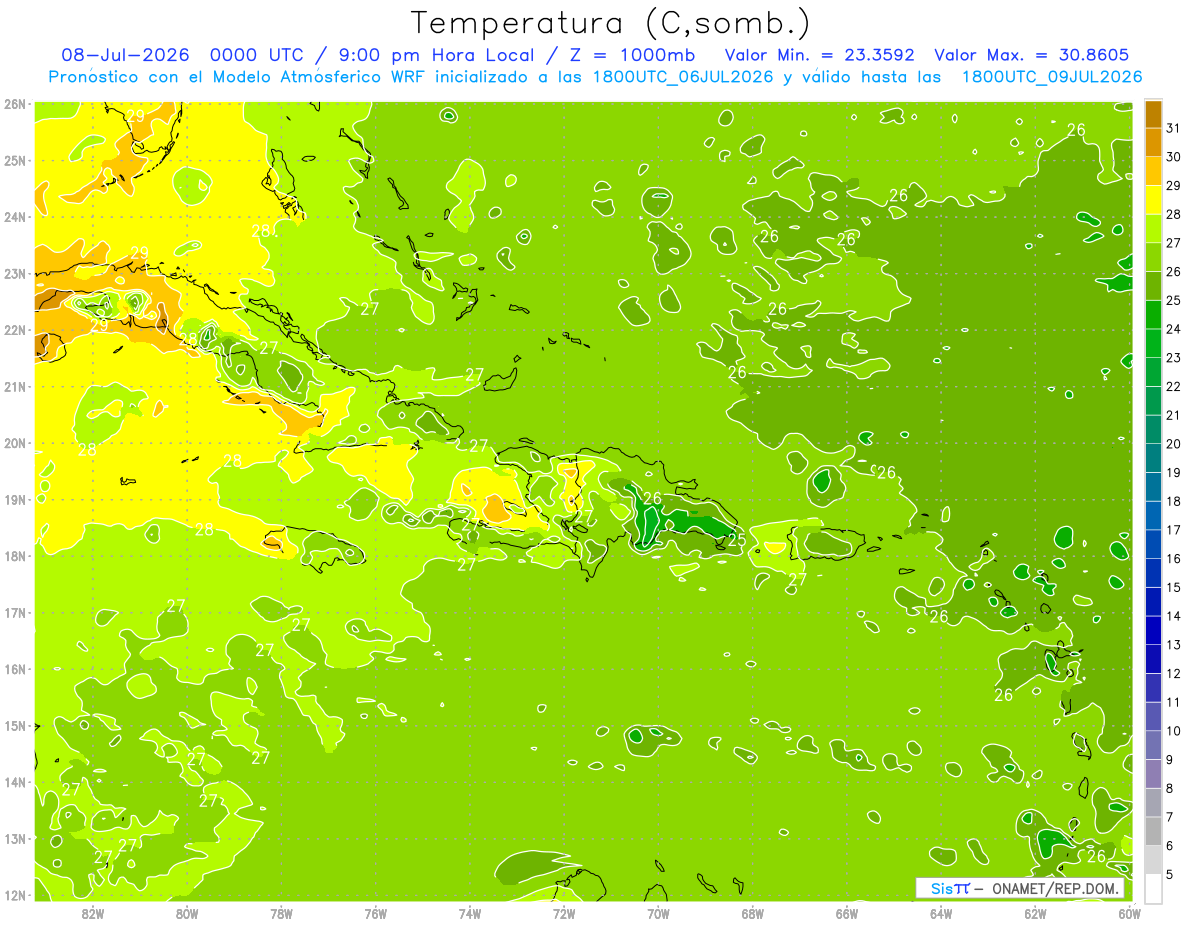Select the legend swatch between 27 and 28

tap(1153, 229)
